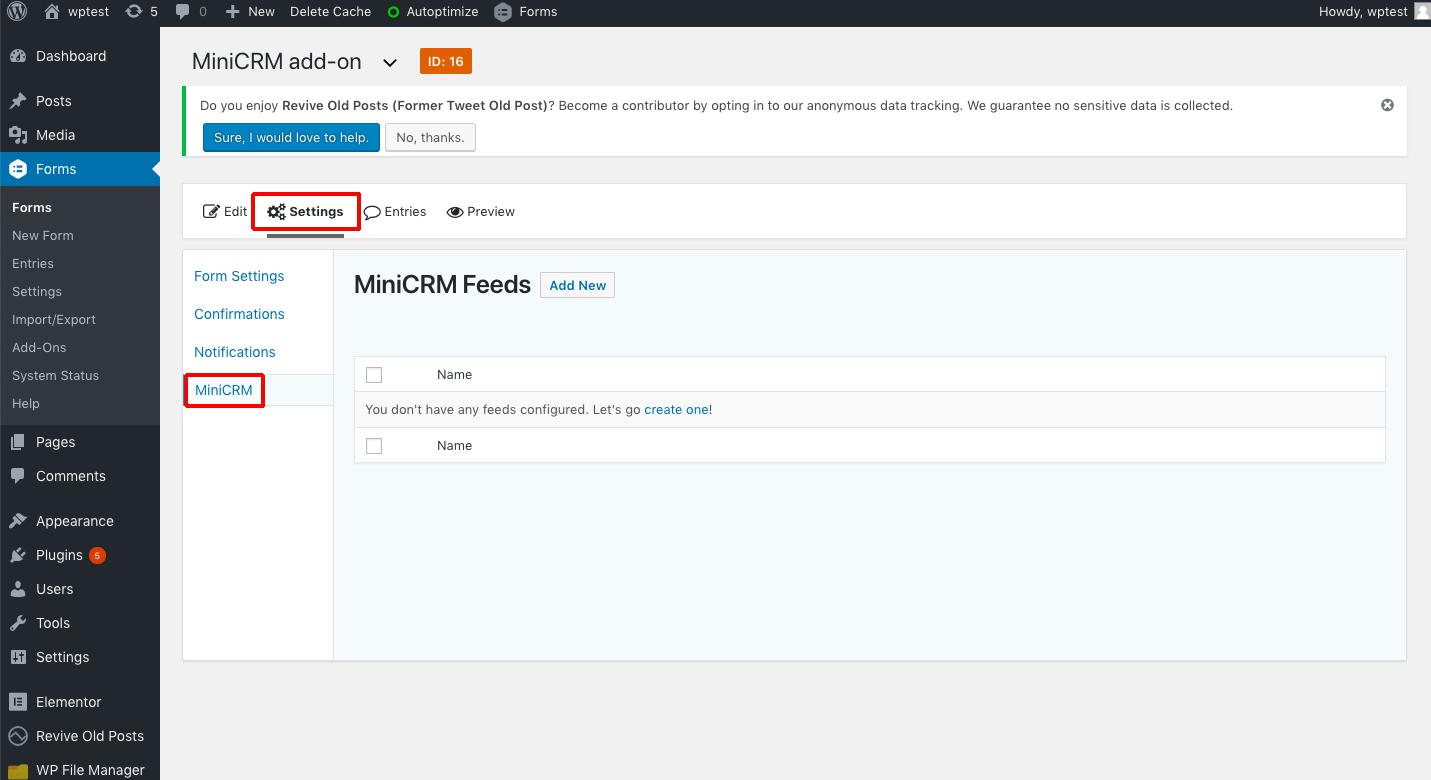Screen dimensions: 1431x780
Task: Click green Autoptimize status circle
Action: [x=393, y=12]
